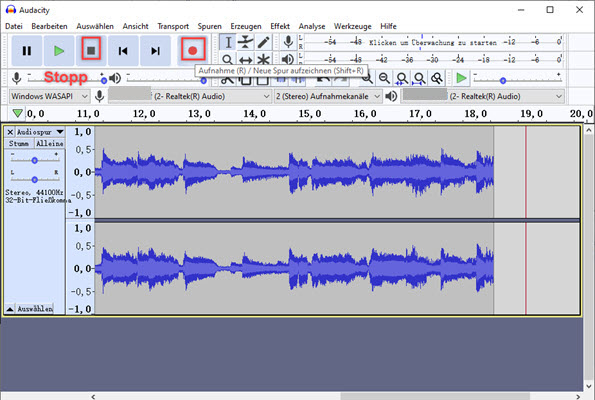The image size is (595, 400).
Task: Click the Zoom Out icon
Action: 384,78
